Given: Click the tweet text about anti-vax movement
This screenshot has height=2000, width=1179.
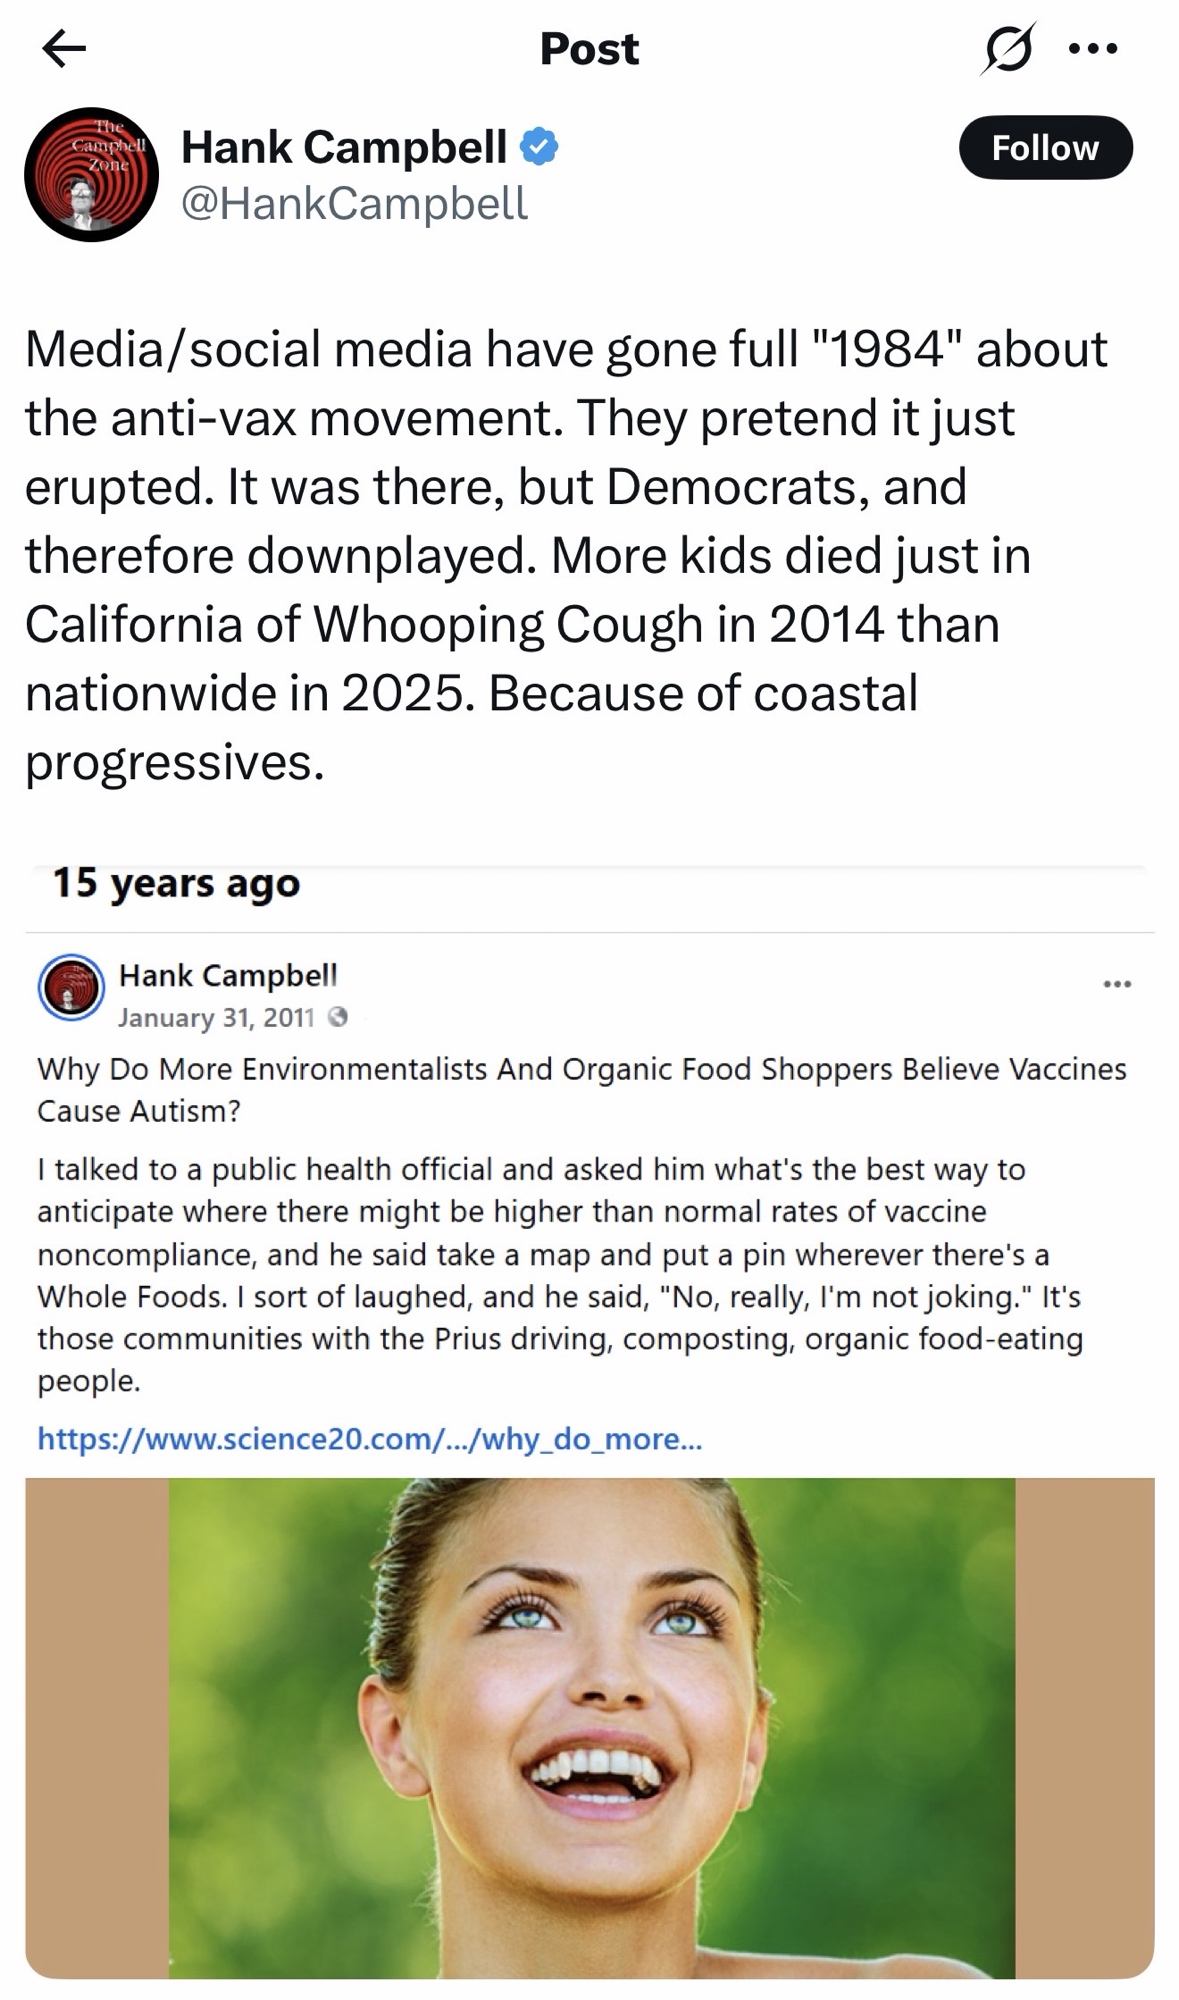Looking at the screenshot, I should coord(565,555).
